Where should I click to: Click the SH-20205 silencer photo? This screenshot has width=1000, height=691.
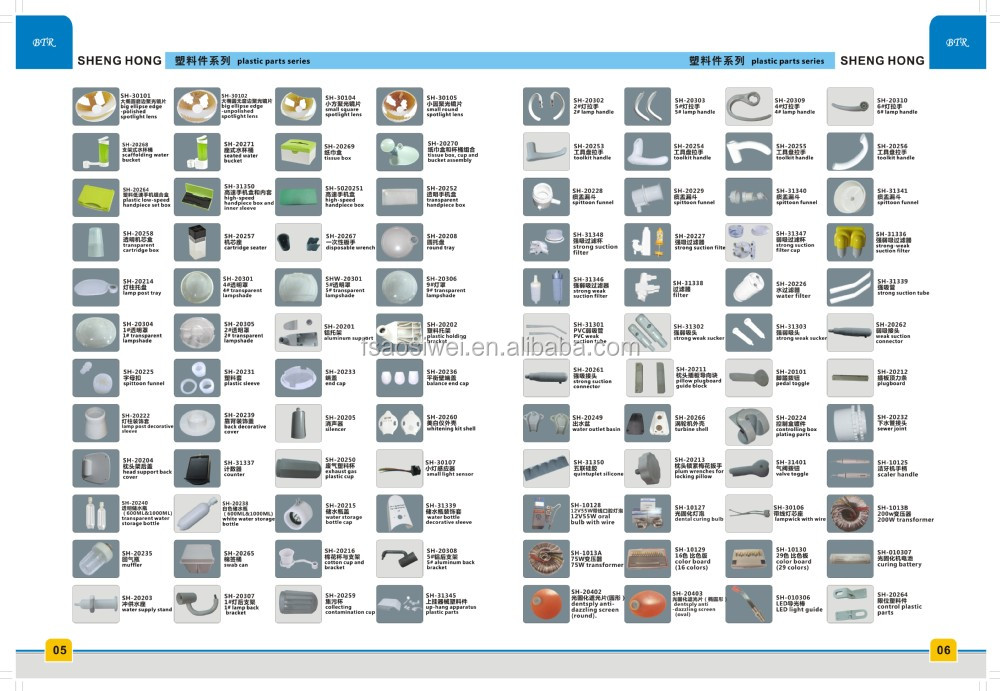pyautogui.click(x=298, y=423)
